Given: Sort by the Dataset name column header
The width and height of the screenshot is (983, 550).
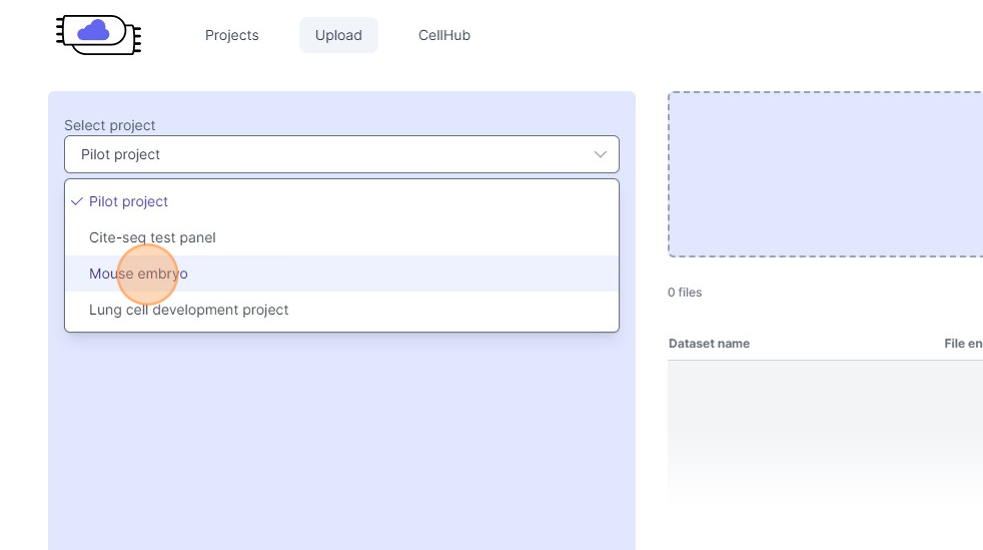Looking at the screenshot, I should 709,343.
